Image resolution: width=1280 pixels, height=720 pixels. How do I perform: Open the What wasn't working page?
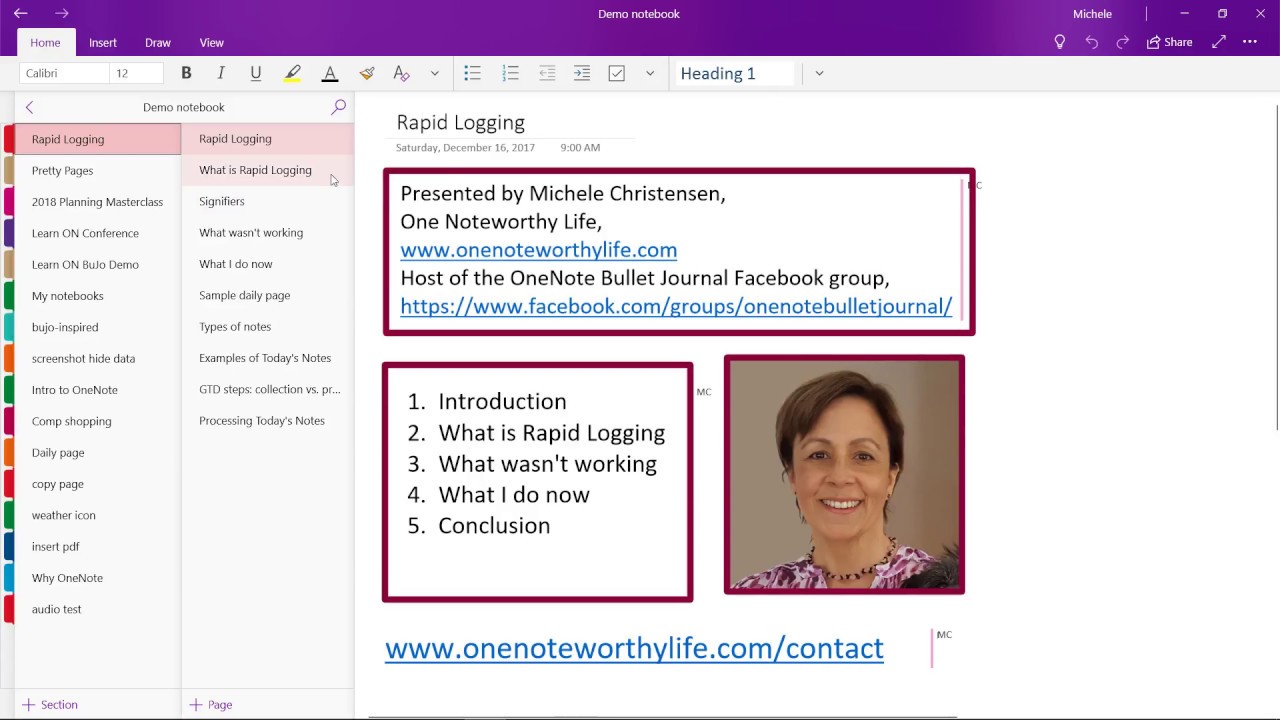(268, 233)
